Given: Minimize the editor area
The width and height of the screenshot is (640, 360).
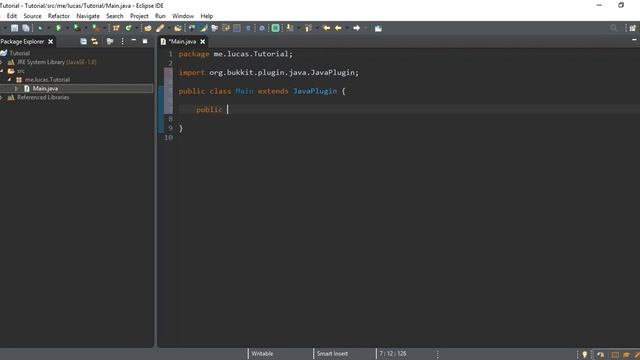Looking at the screenshot, I should coord(634,40).
